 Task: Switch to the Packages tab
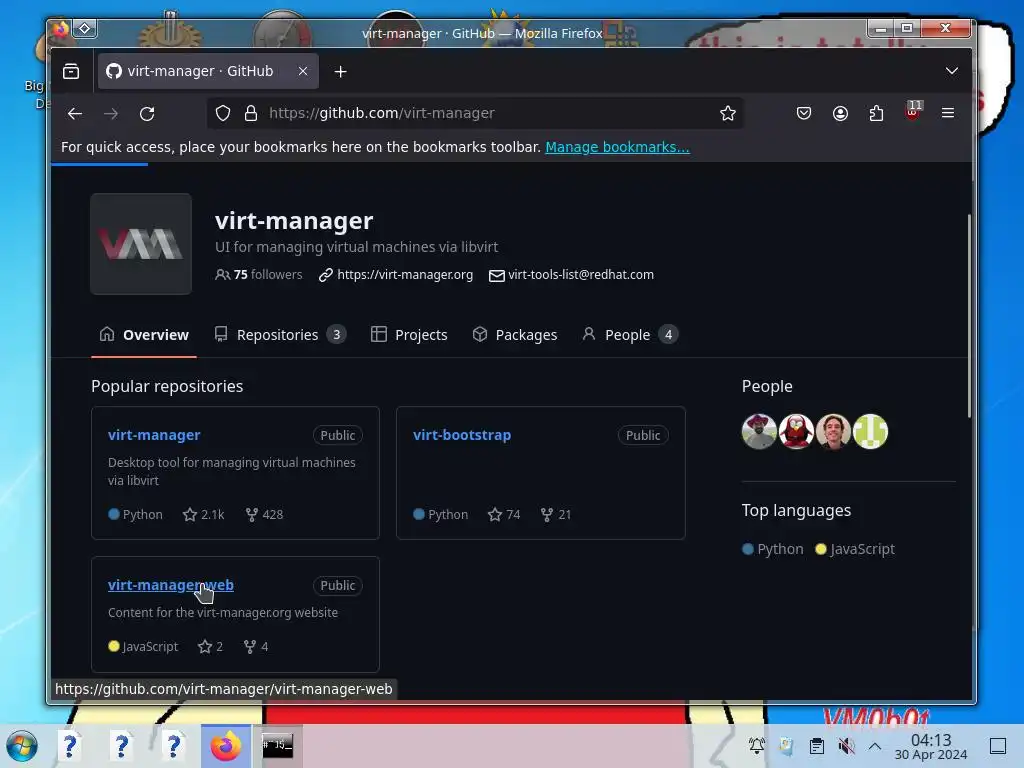point(515,335)
